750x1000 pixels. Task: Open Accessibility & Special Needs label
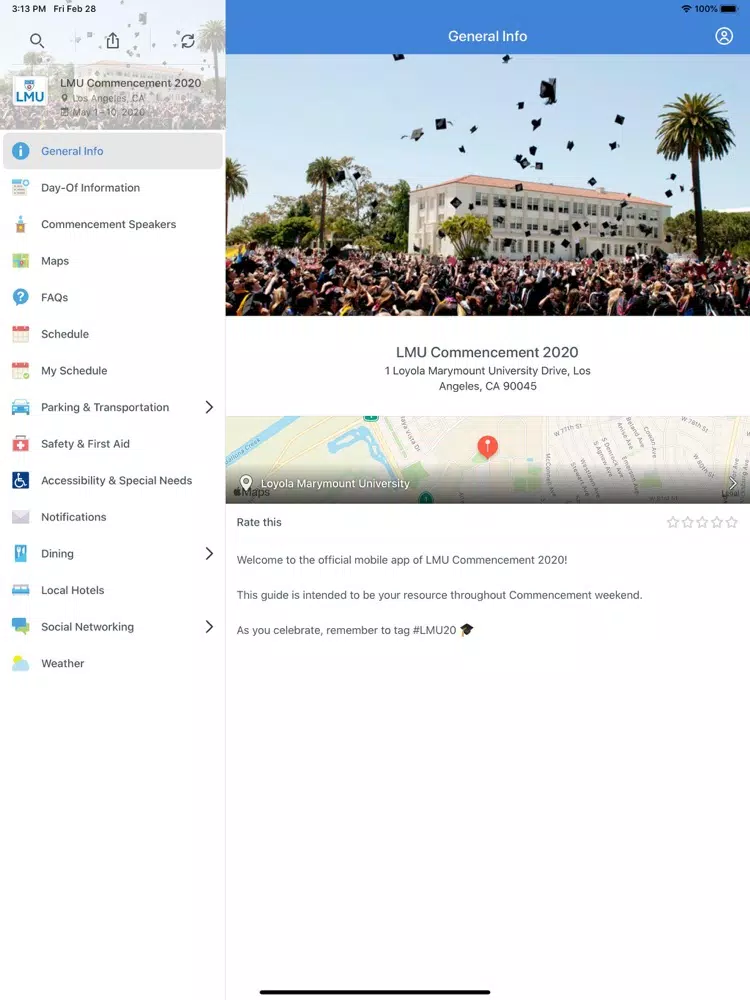(x=117, y=480)
